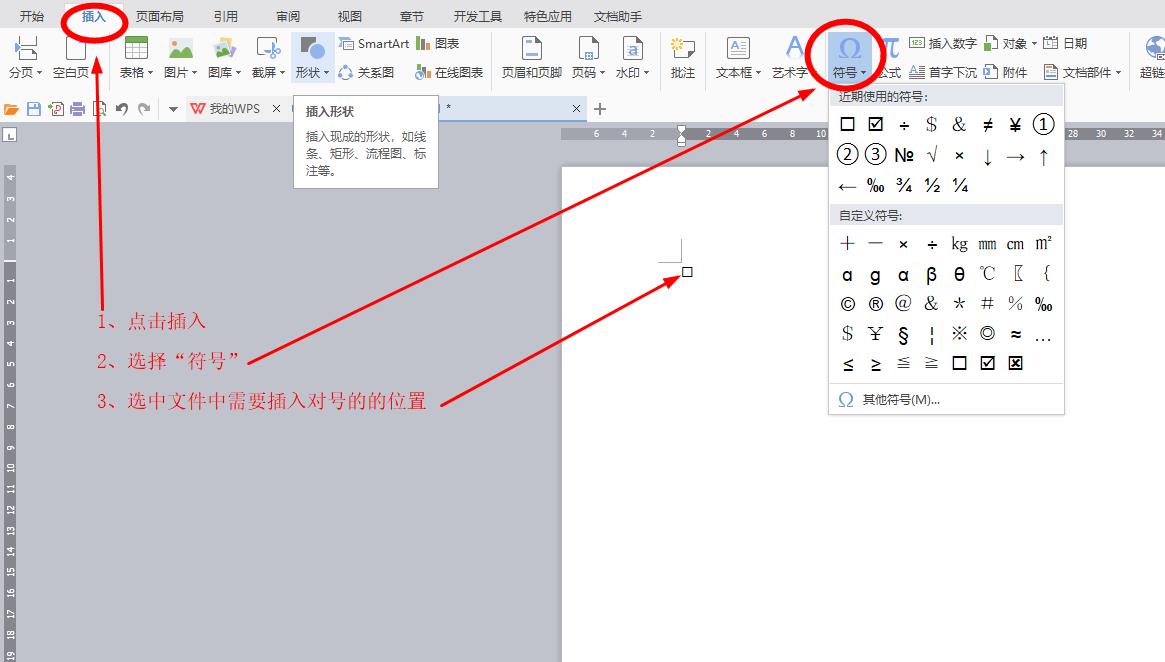Viewport: 1165px width, 662px height.
Task: Click the print icon in quick toolbar
Action: pyautogui.click(x=77, y=109)
